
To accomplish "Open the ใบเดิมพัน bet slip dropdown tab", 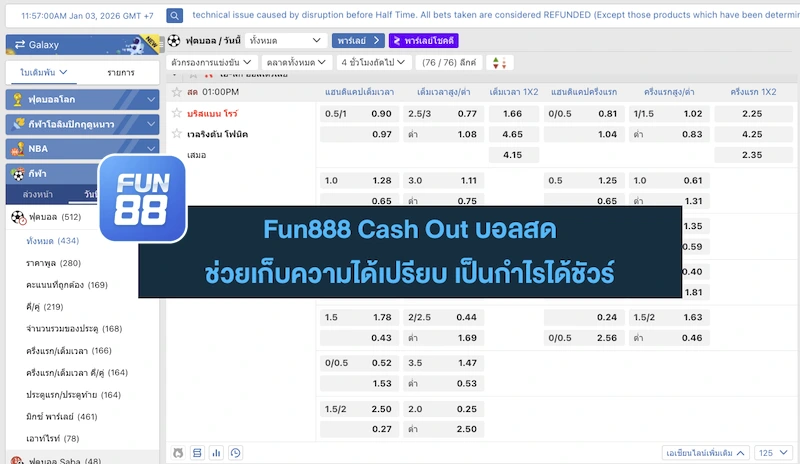I will point(43,72).
